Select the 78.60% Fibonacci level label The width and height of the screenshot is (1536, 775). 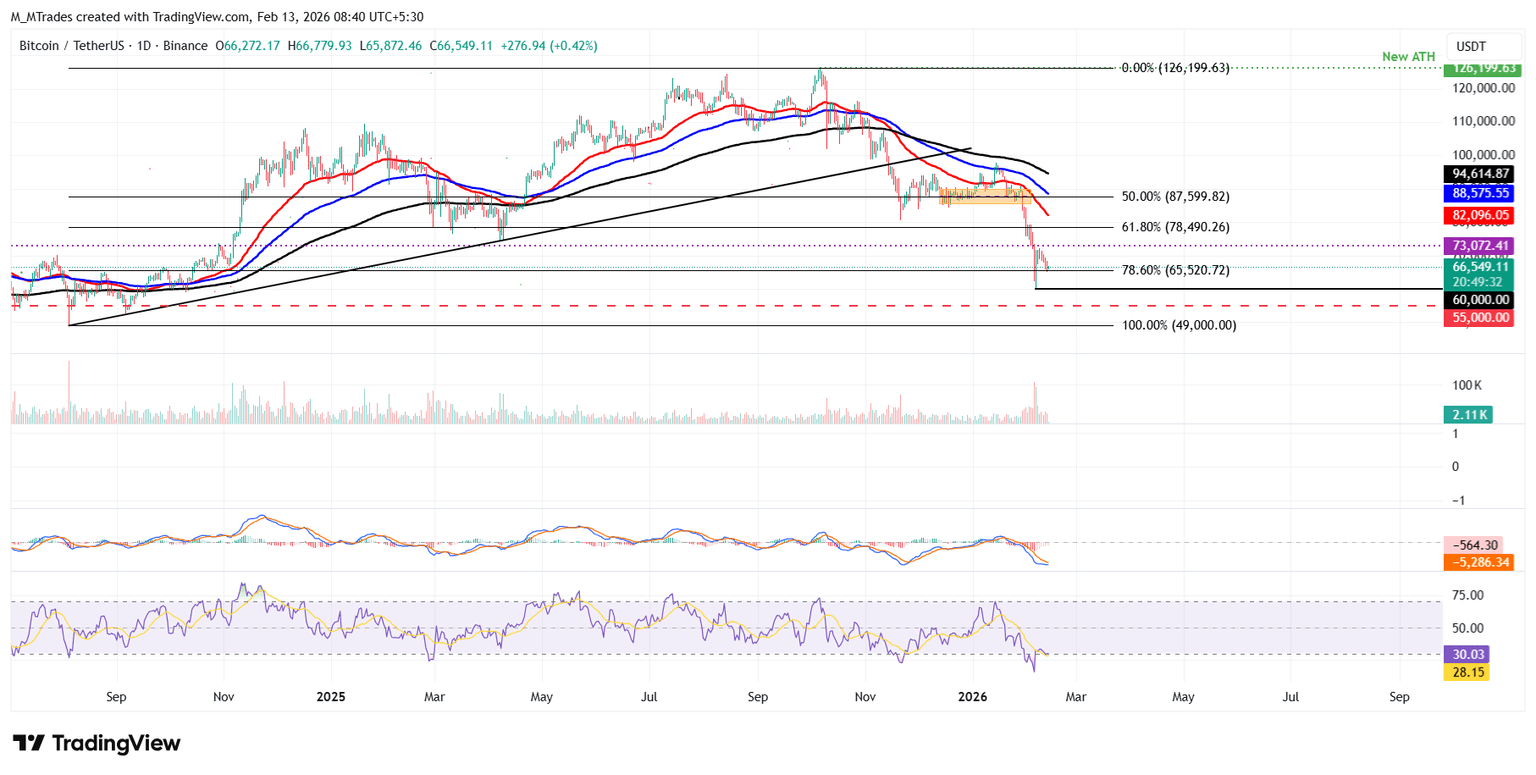click(1176, 270)
